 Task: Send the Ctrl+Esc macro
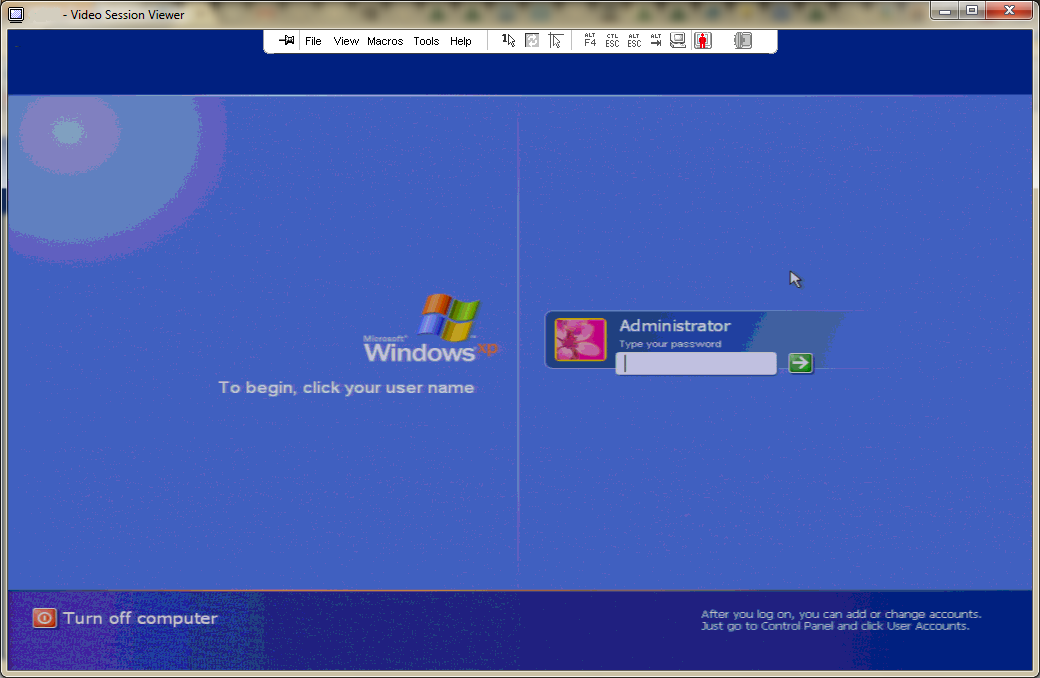click(x=612, y=40)
